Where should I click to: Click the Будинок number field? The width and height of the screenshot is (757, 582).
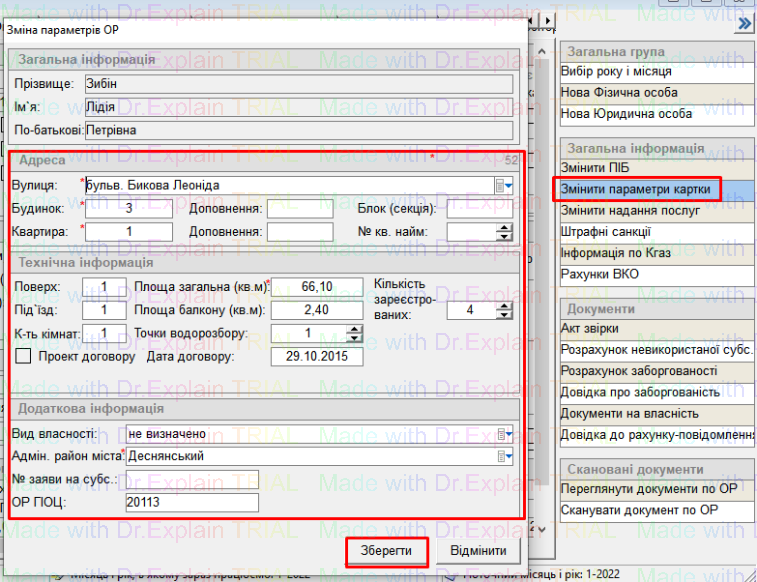click(x=129, y=209)
